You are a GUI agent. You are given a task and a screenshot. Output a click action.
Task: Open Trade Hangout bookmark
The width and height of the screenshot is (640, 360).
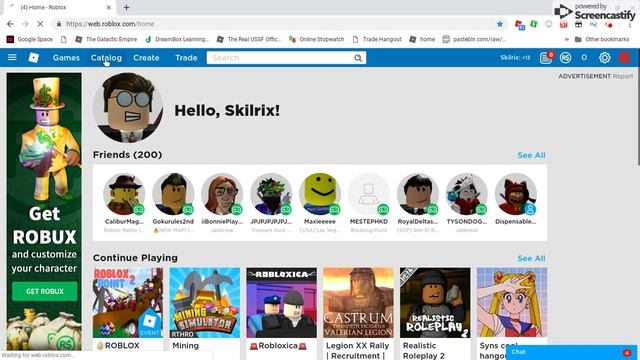click(x=377, y=39)
